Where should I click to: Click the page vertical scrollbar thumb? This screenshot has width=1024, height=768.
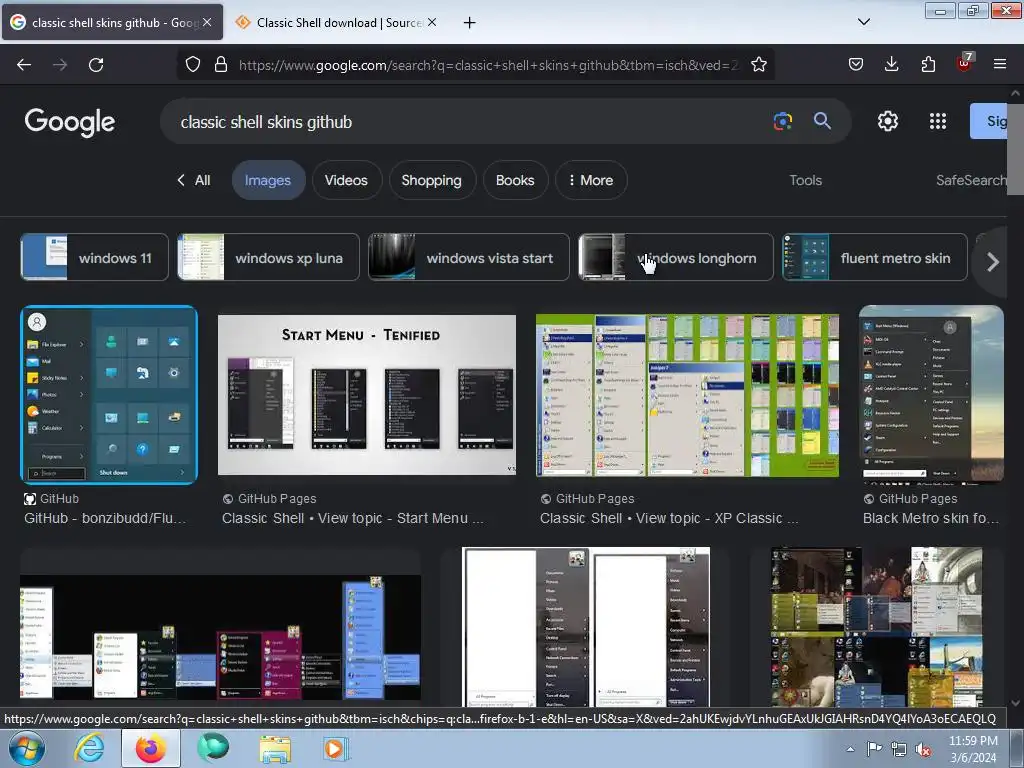1015,149
